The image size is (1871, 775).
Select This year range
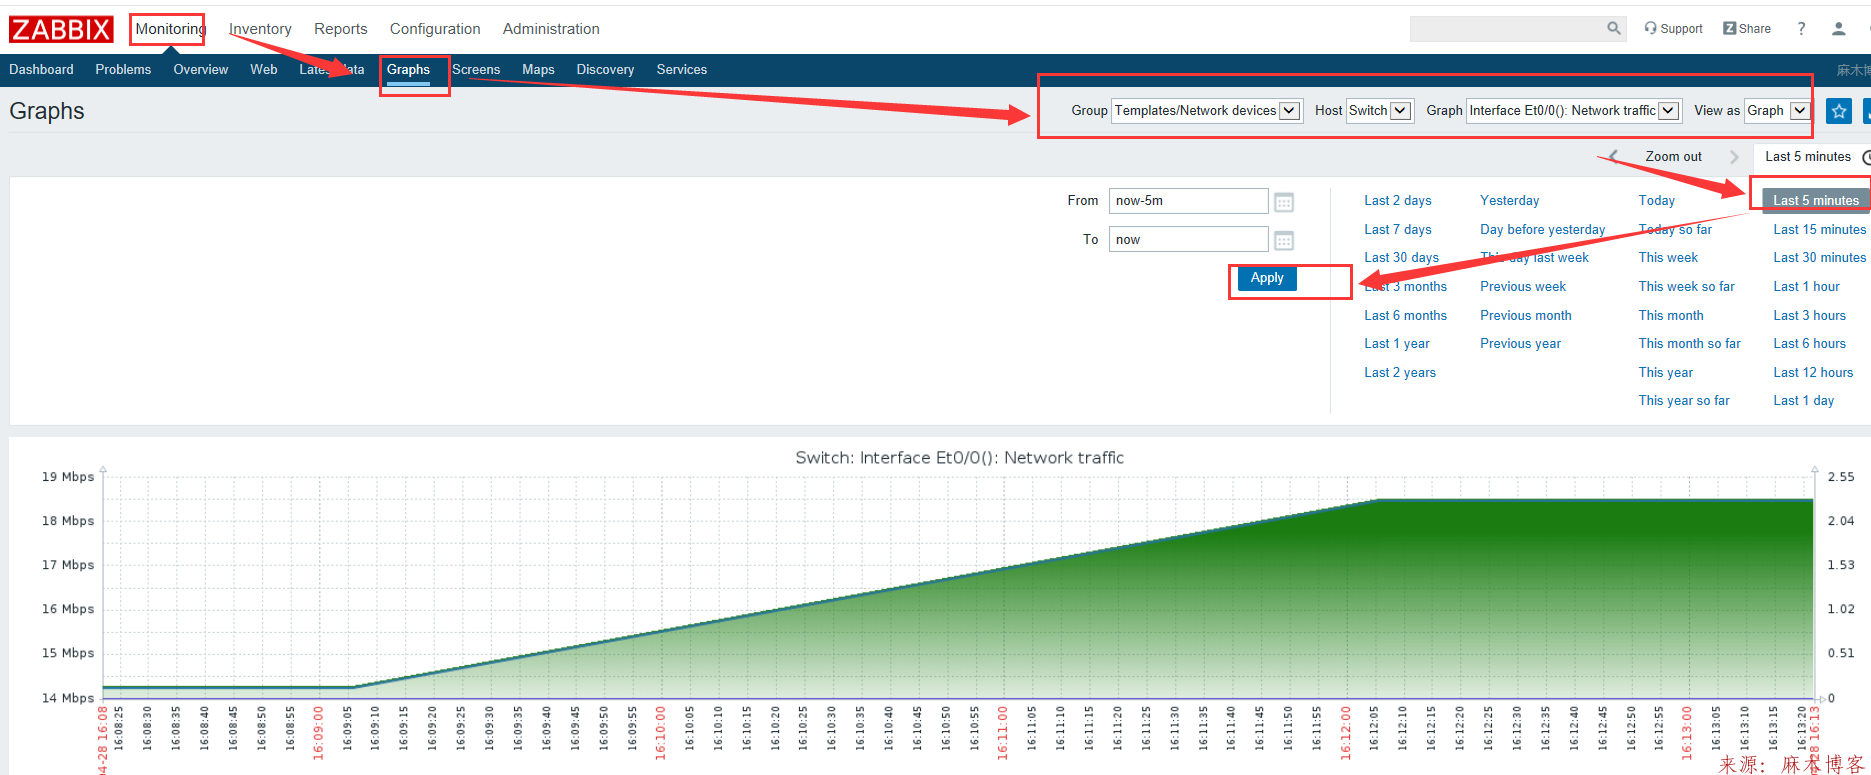pos(1665,373)
